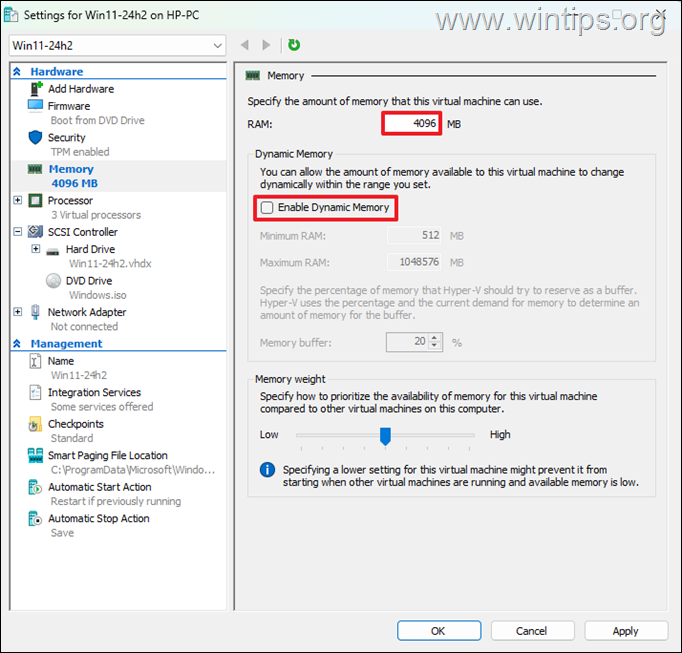Select Network Adapter in the tree

(x=87, y=312)
